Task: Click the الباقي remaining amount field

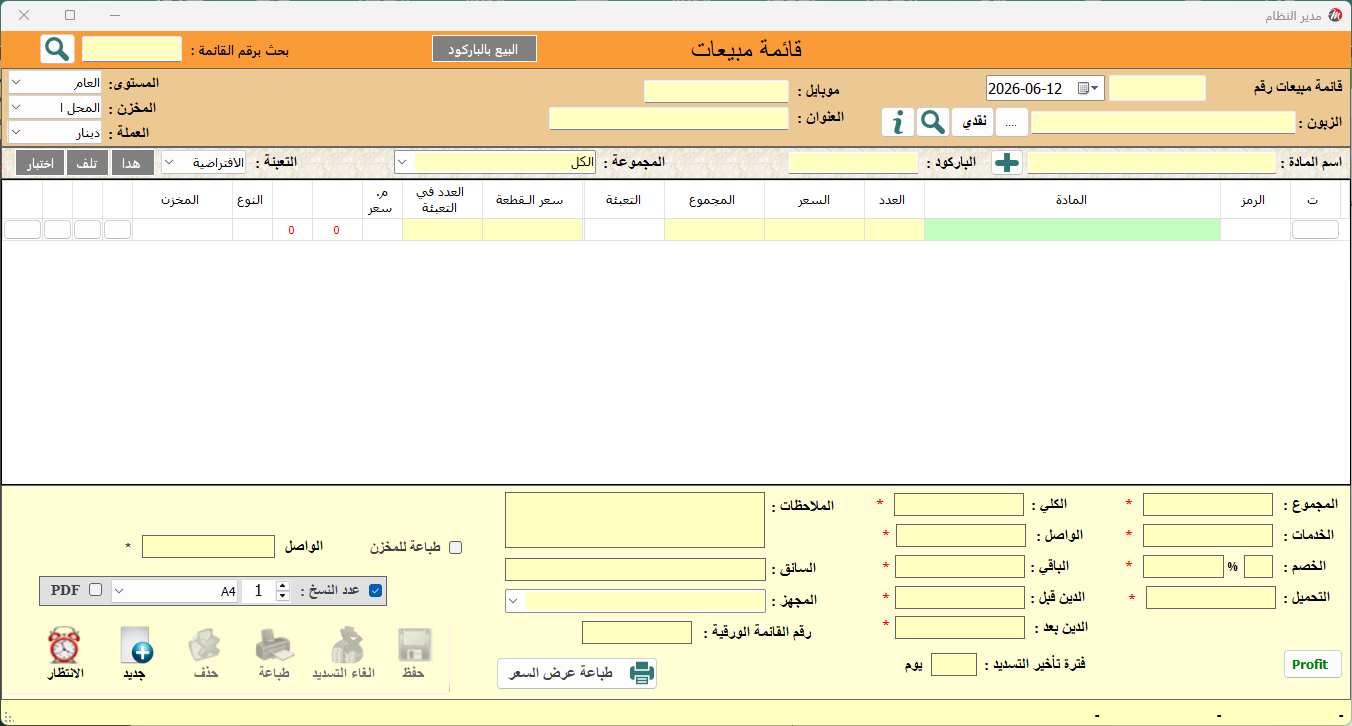Action: [960, 567]
